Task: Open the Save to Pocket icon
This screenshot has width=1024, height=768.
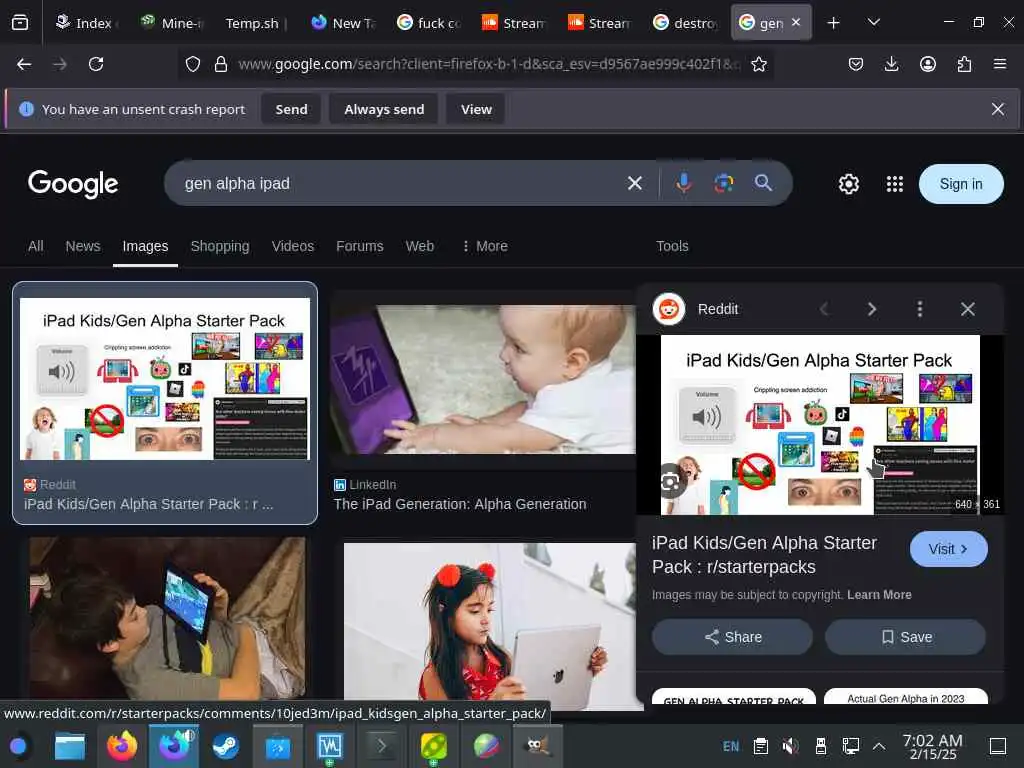Action: click(856, 64)
